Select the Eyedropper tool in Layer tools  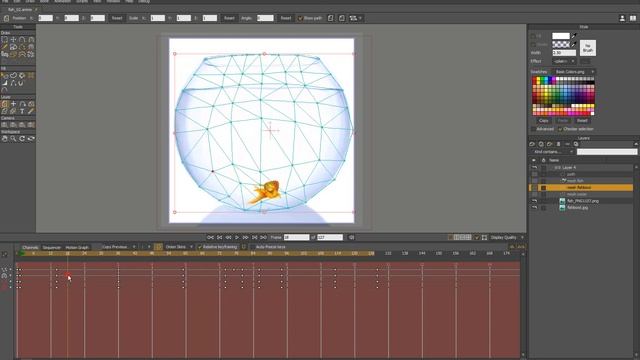tap(31, 111)
